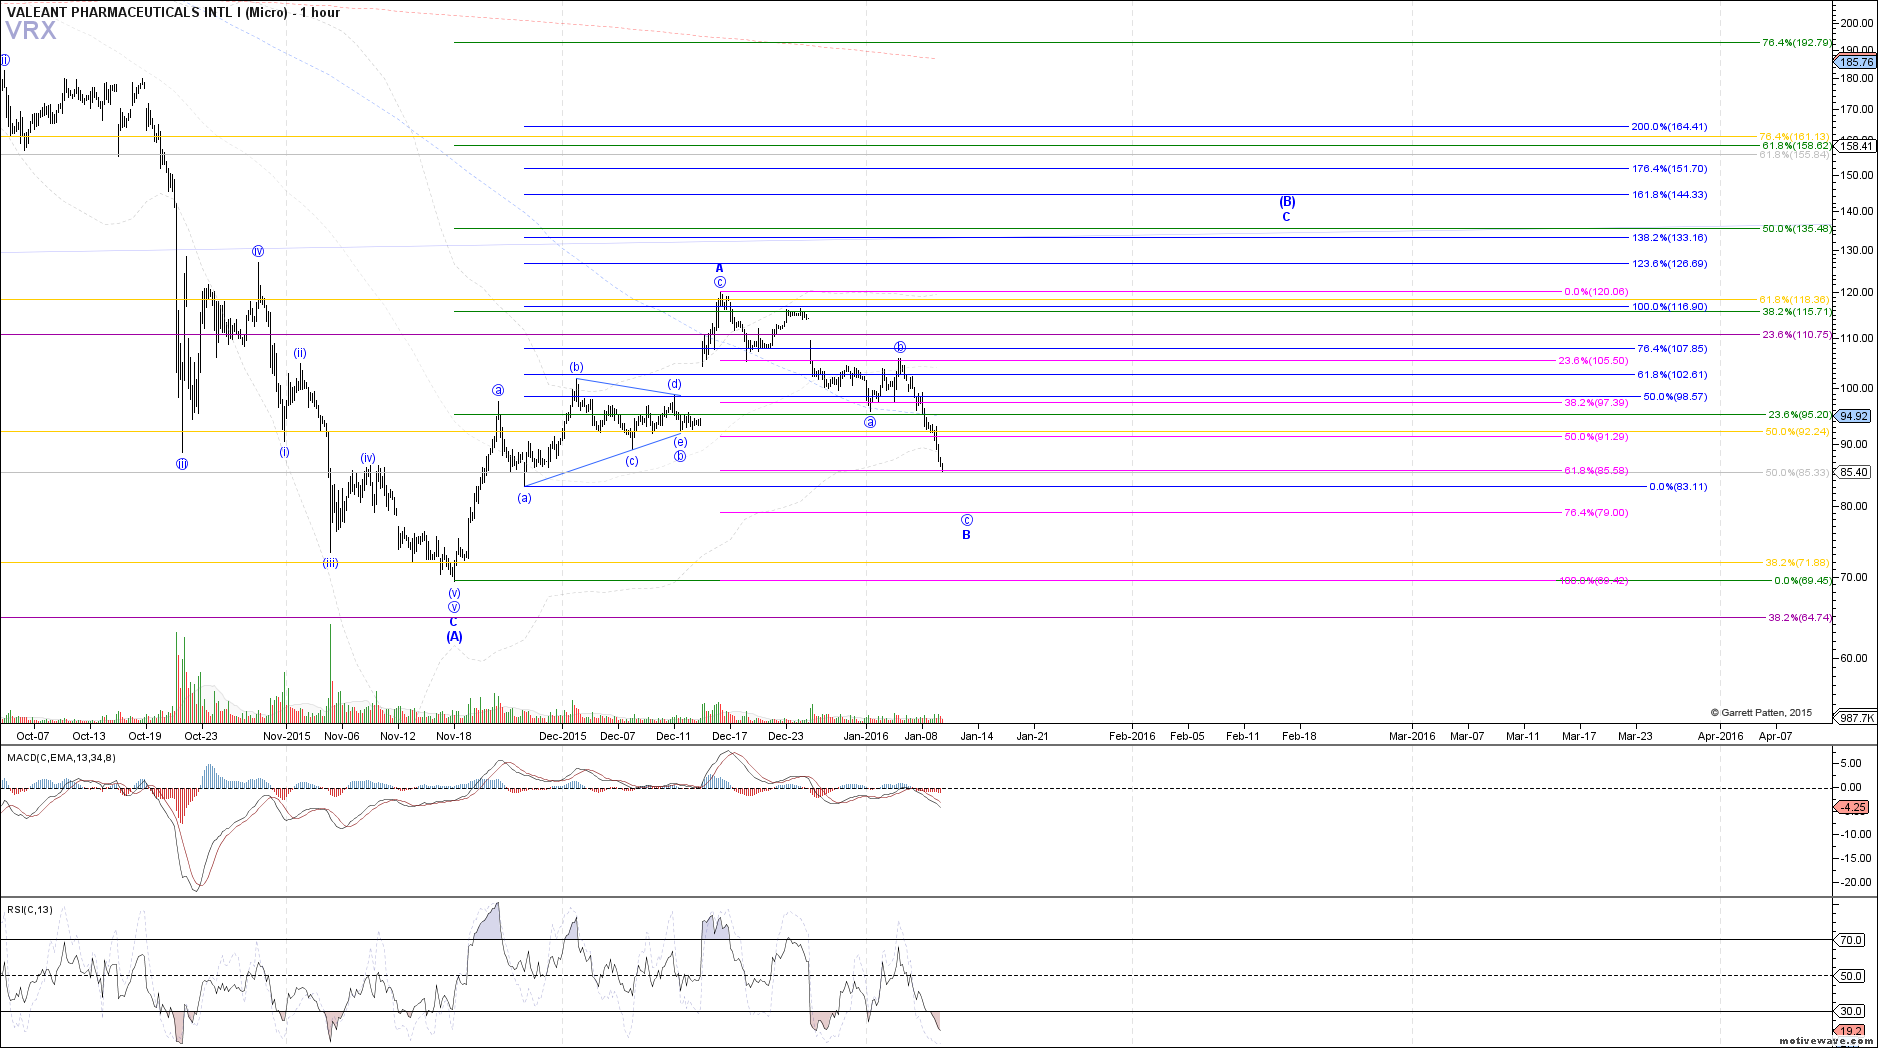Select the 123.6%(126.69) extension label
Viewport: 1878px width, 1048px height.
(x=1669, y=264)
